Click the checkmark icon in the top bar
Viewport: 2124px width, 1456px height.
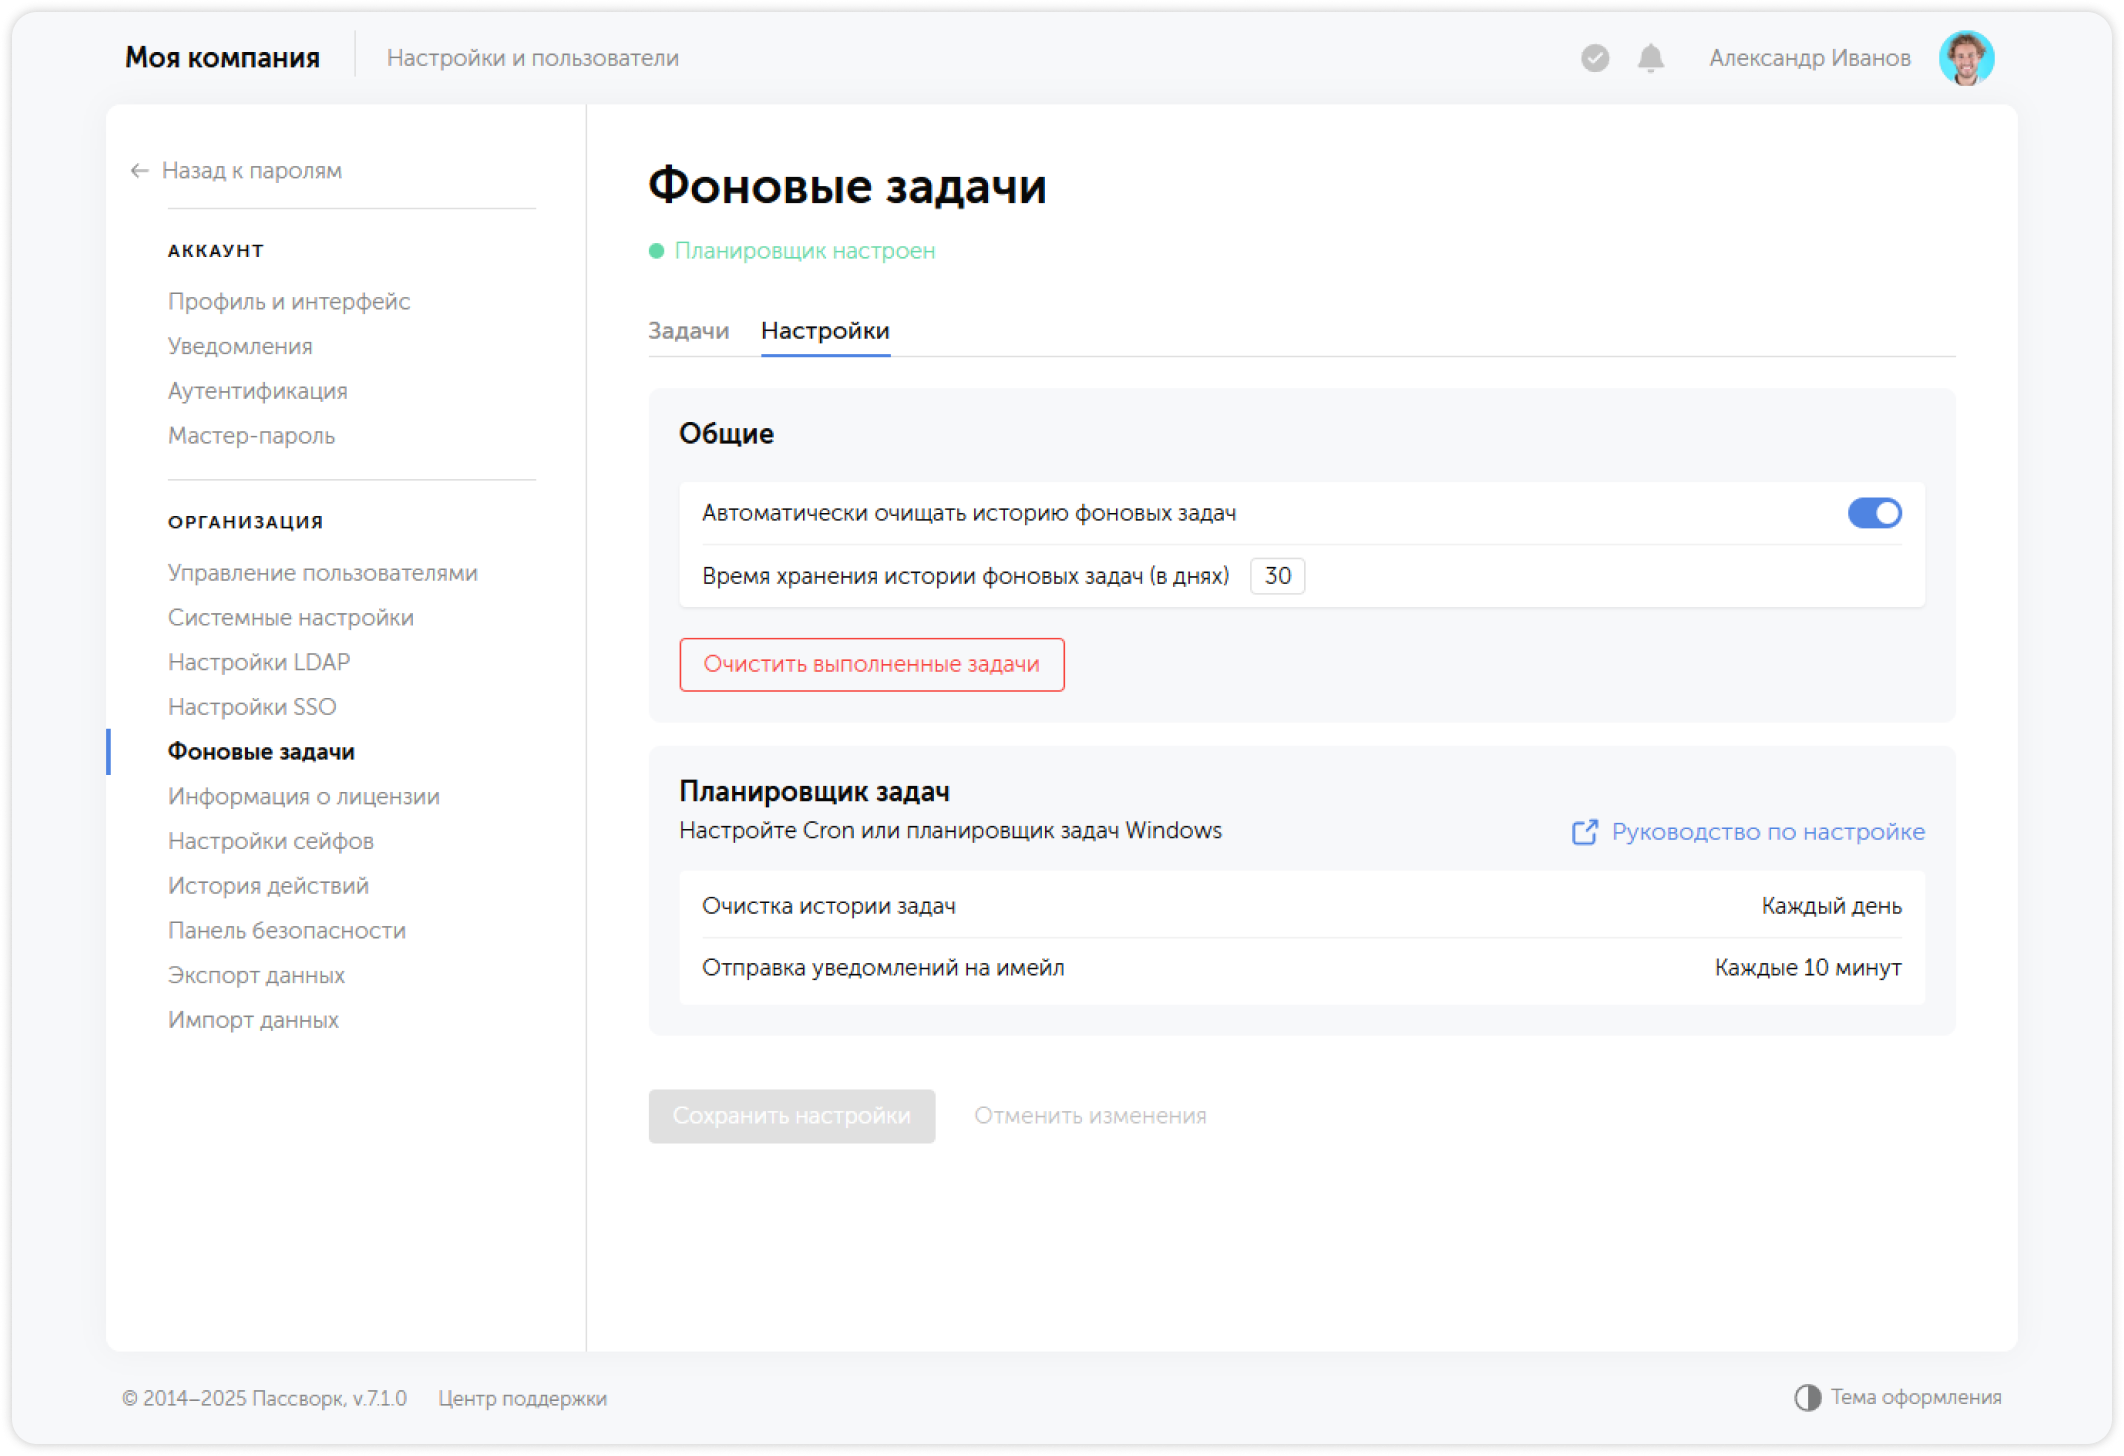tap(1593, 59)
